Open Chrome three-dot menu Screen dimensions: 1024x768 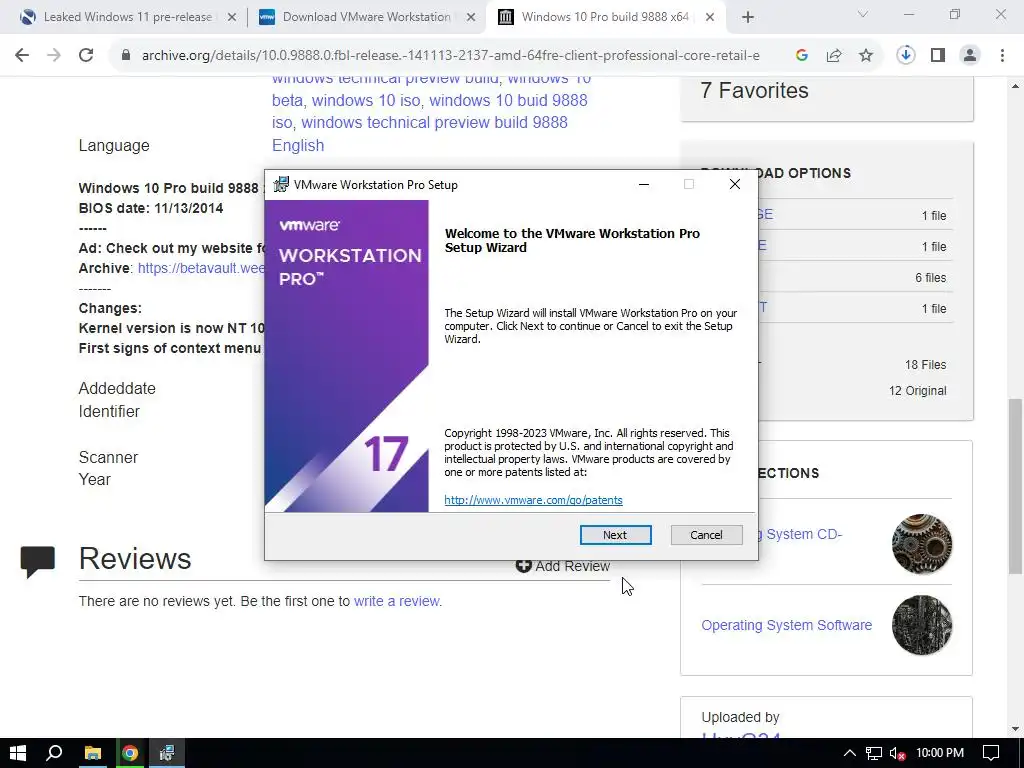[1002, 56]
